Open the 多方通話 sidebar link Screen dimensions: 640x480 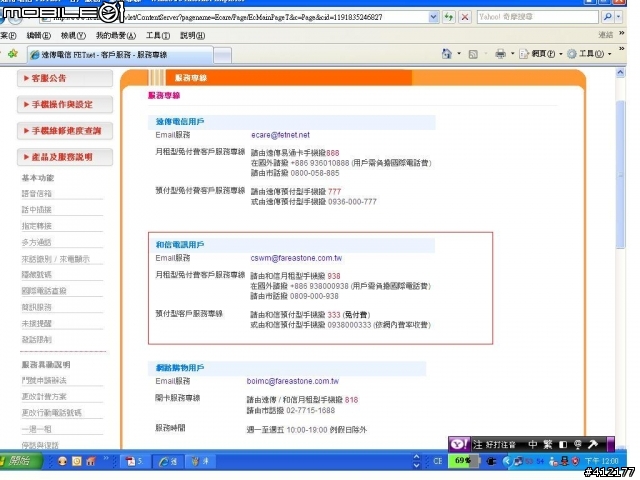(x=37, y=242)
